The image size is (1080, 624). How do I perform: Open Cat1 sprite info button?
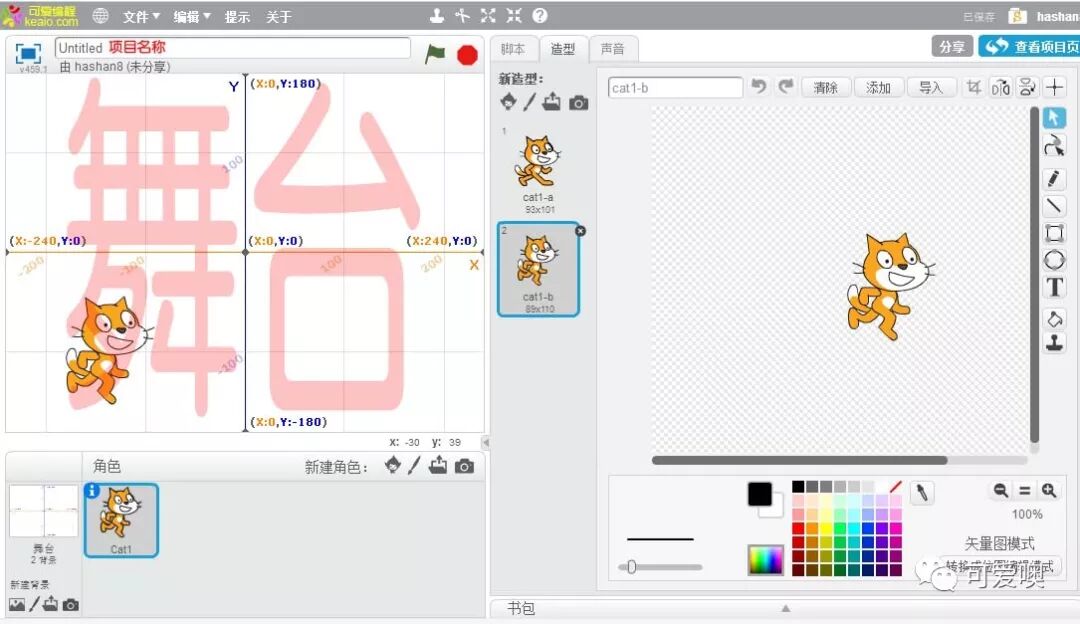[92, 490]
